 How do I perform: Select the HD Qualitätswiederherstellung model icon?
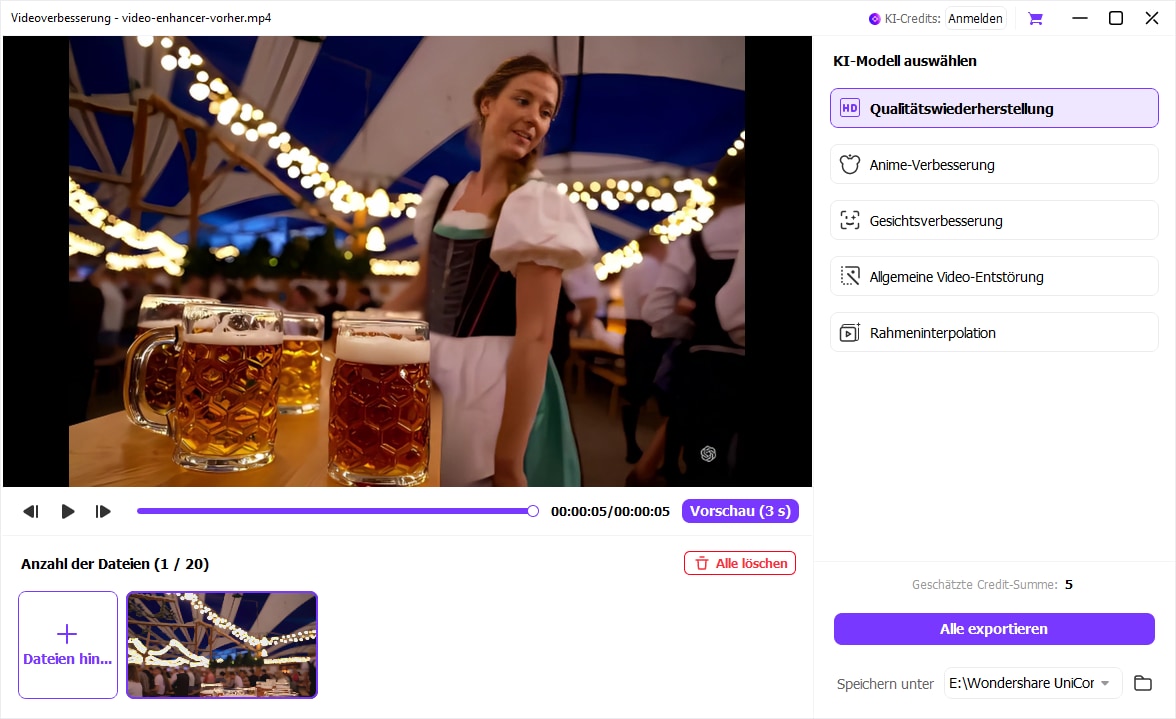coord(850,107)
